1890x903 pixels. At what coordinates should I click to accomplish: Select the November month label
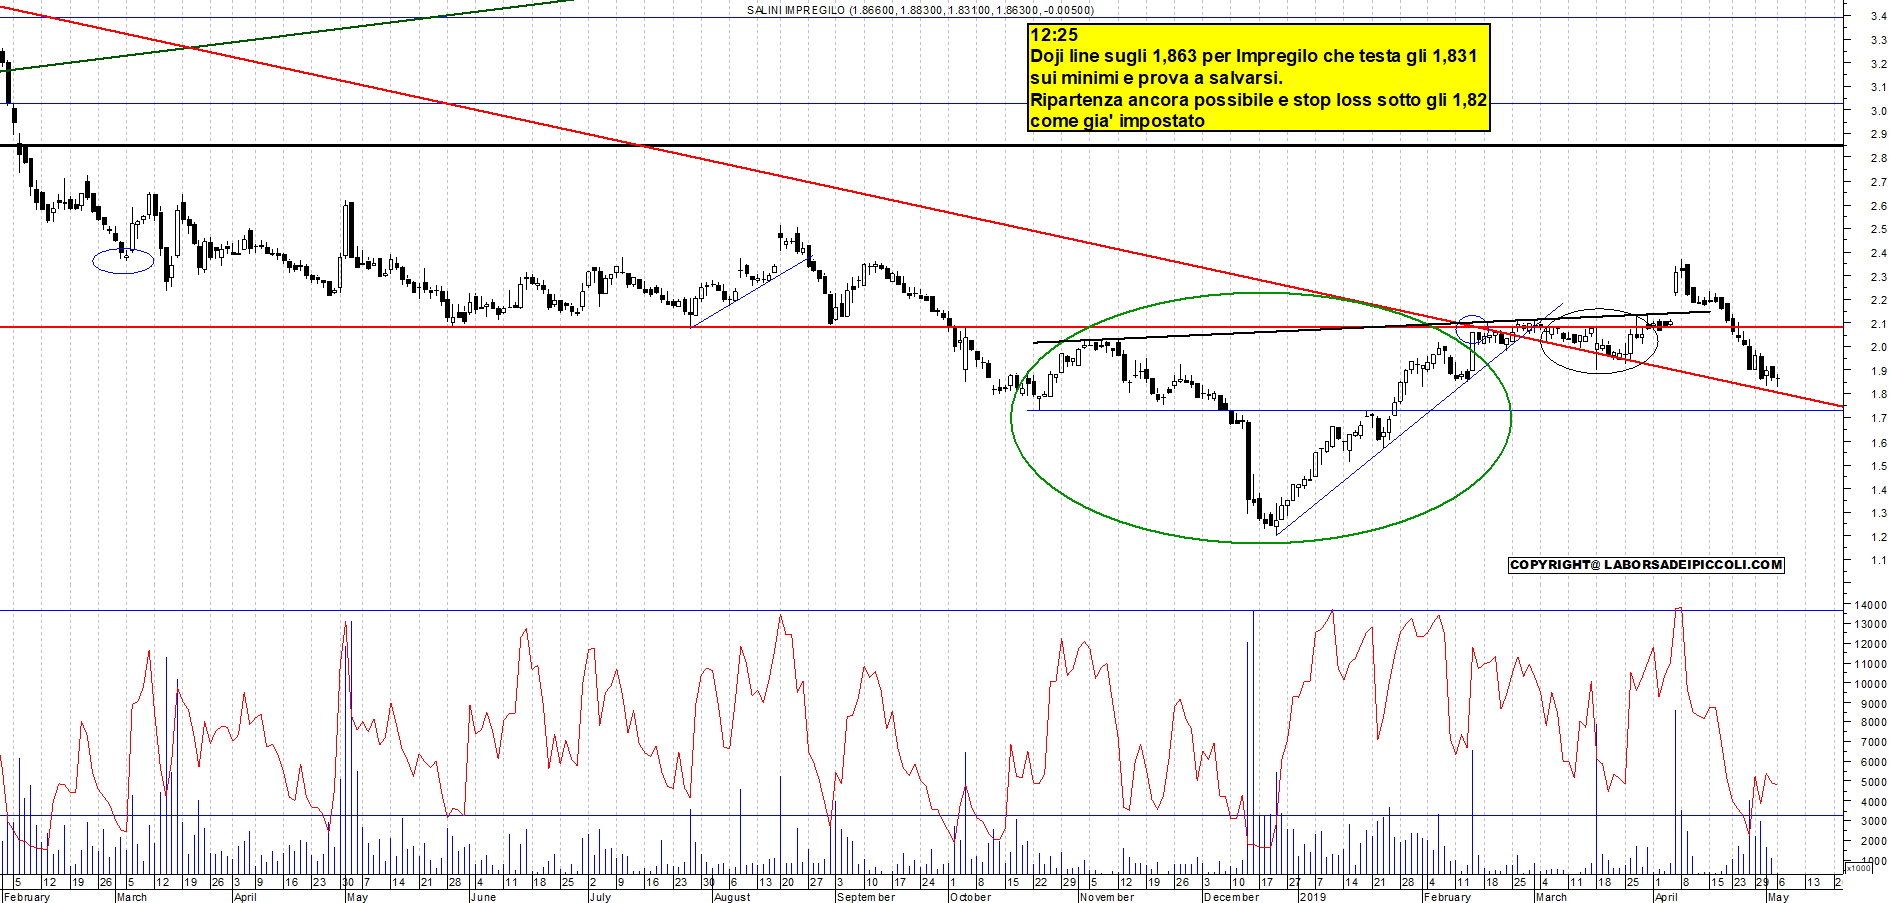(x=1107, y=897)
